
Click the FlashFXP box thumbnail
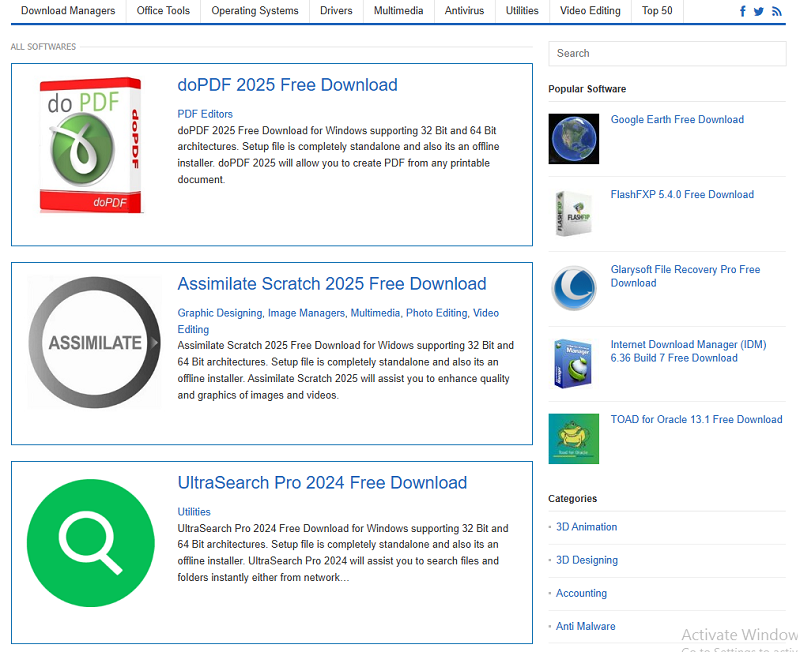click(573, 214)
